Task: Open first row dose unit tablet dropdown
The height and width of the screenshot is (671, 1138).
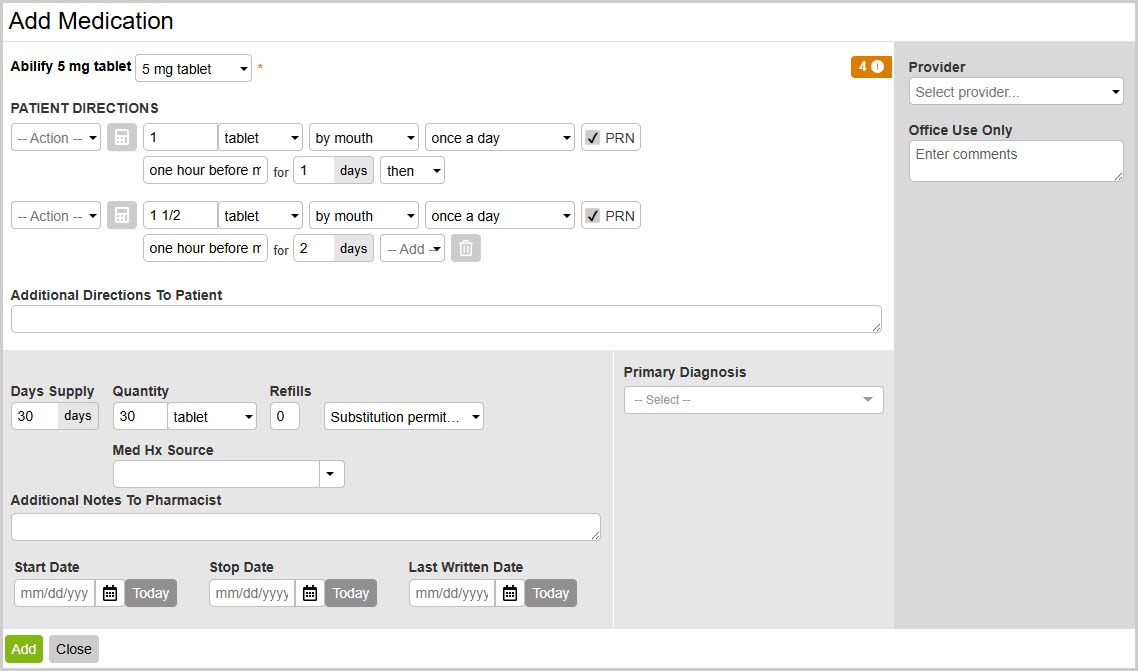Action: click(261, 138)
